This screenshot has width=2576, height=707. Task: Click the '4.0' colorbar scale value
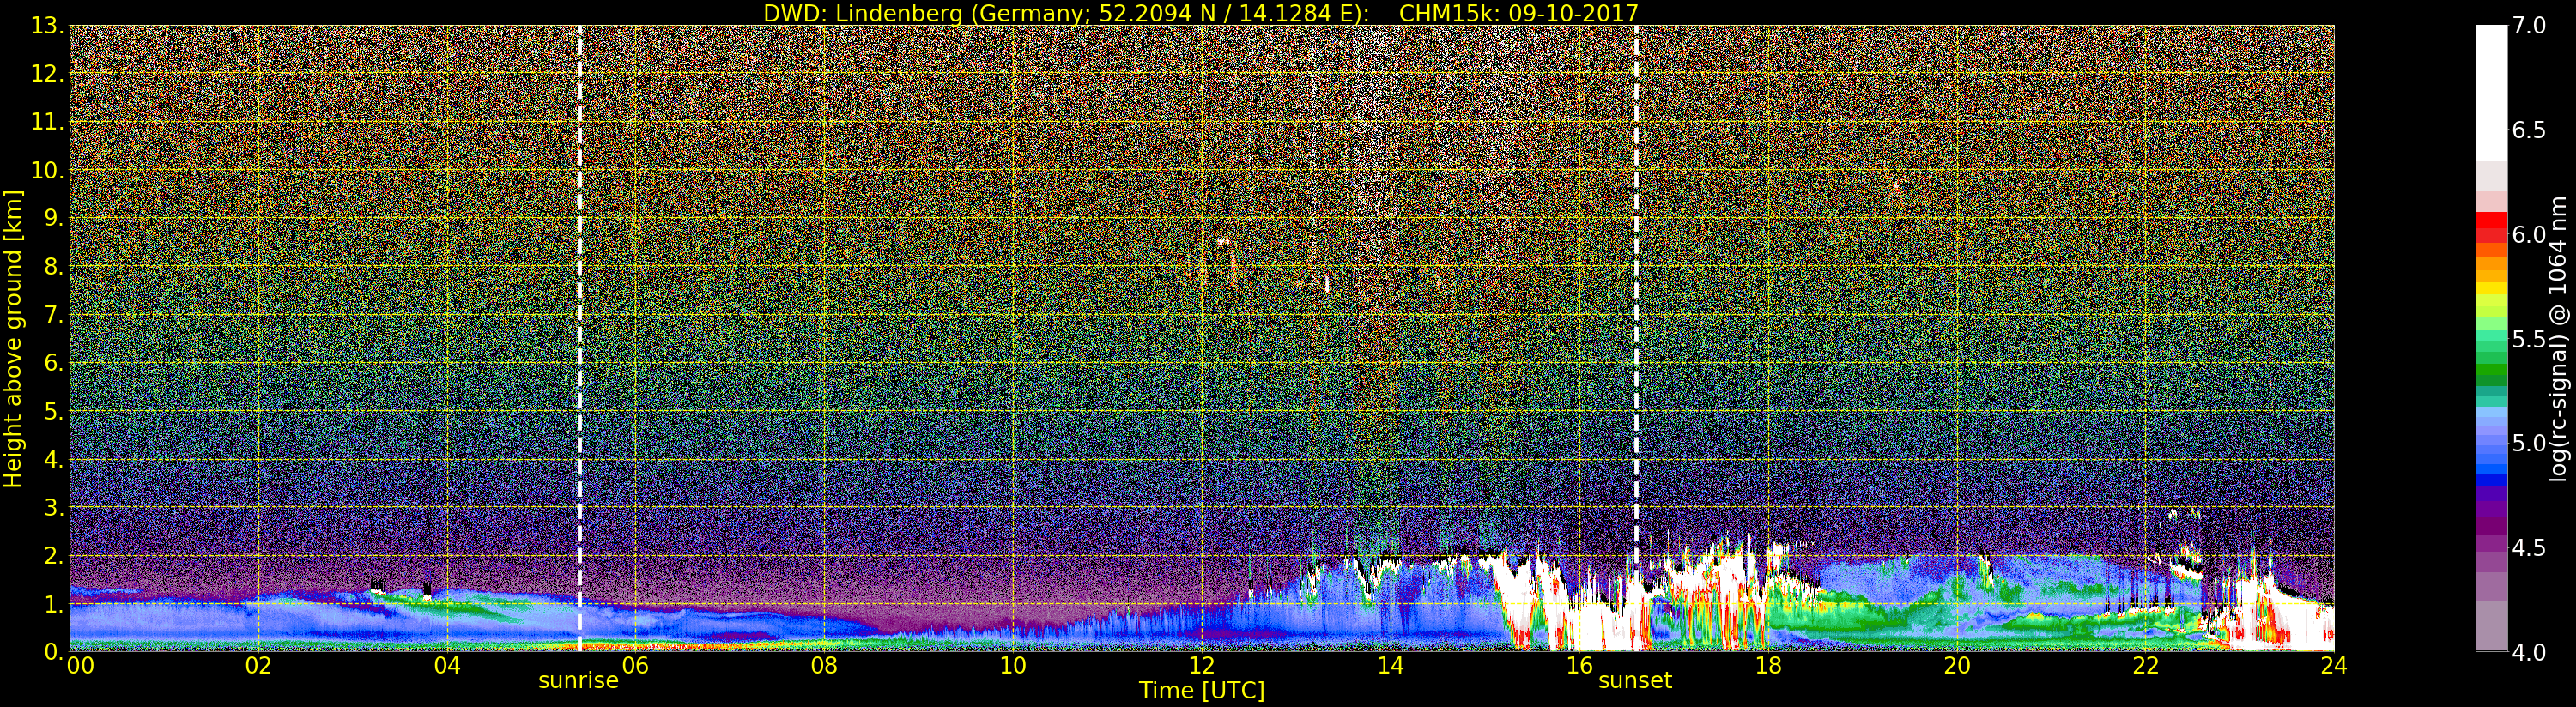pyautogui.click(x=2528, y=652)
